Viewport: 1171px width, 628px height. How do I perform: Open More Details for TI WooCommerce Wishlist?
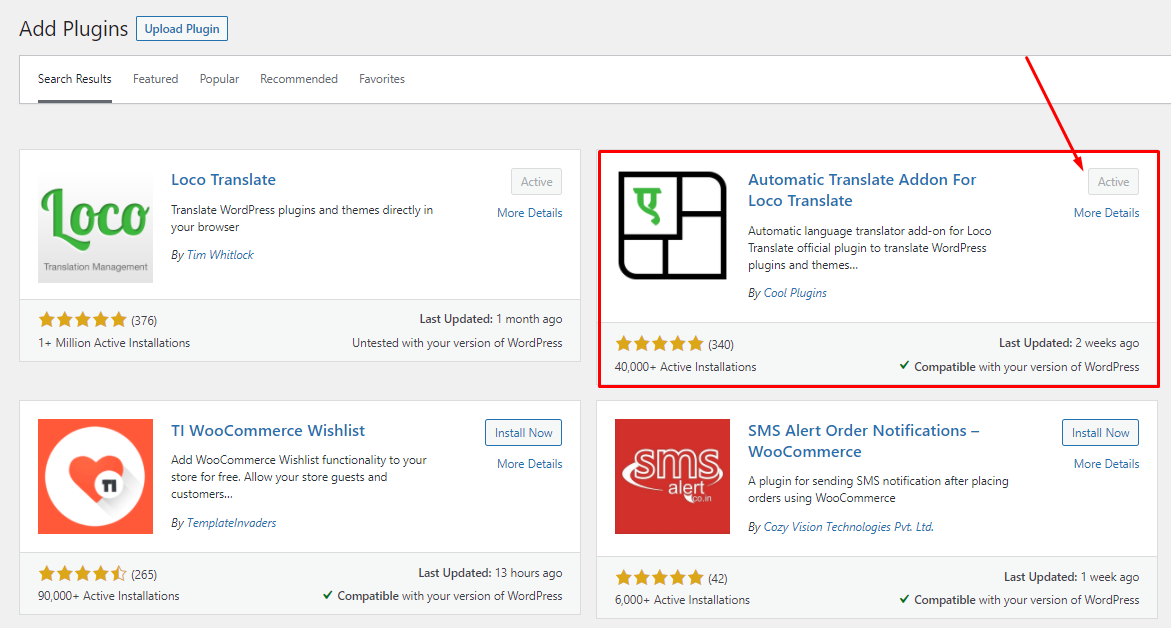[529, 464]
